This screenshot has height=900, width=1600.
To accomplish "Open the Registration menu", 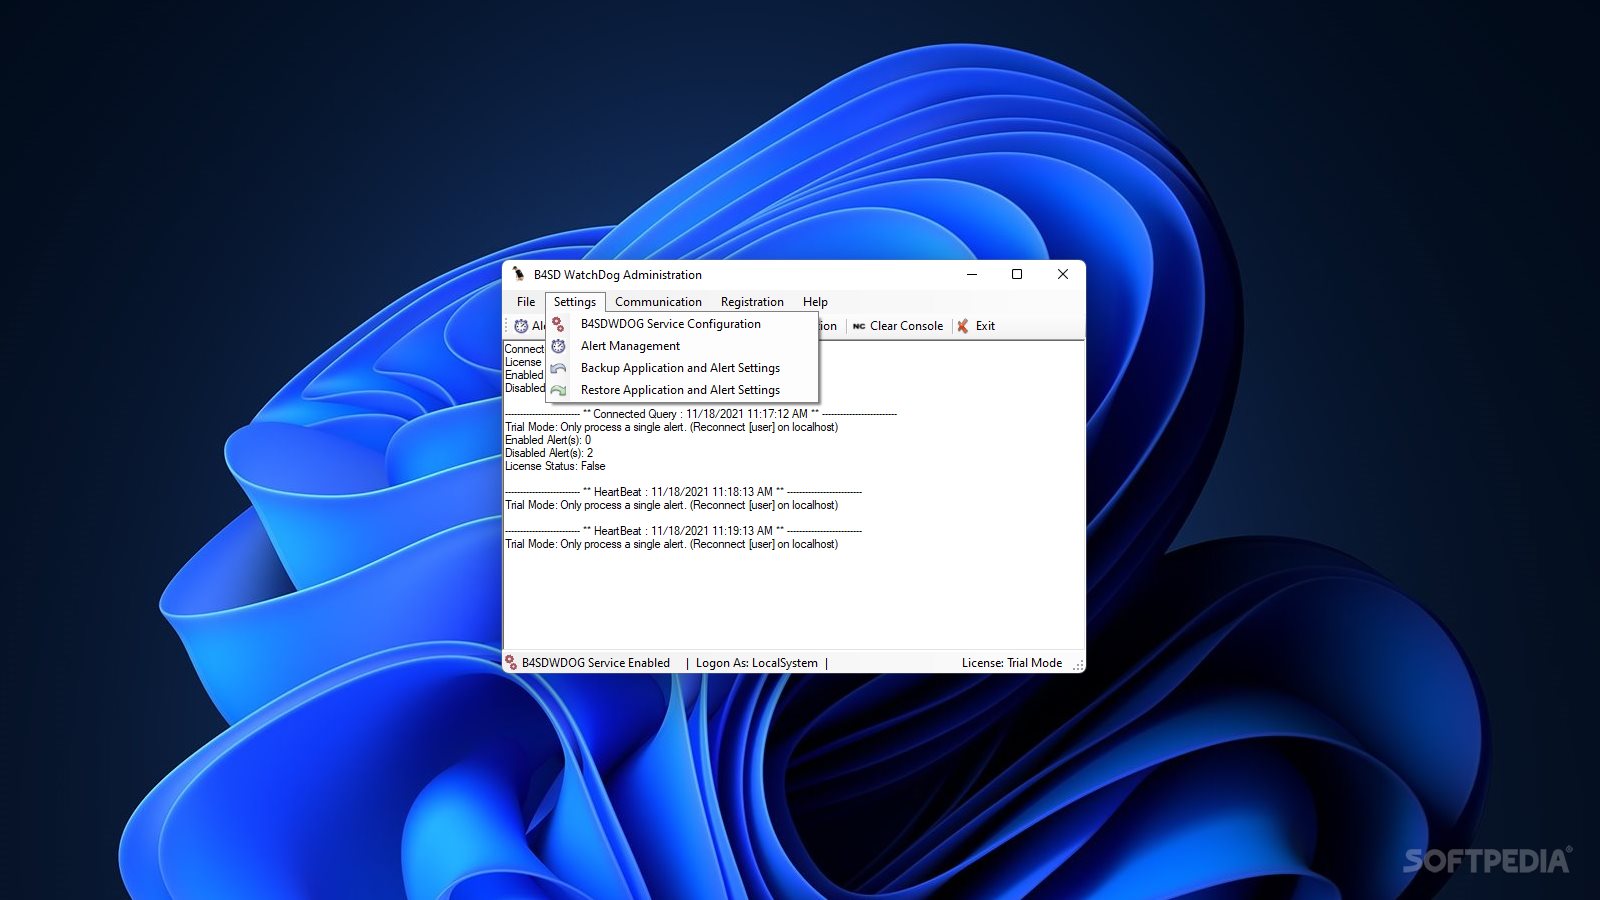I will pyautogui.click(x=752, y=302).
